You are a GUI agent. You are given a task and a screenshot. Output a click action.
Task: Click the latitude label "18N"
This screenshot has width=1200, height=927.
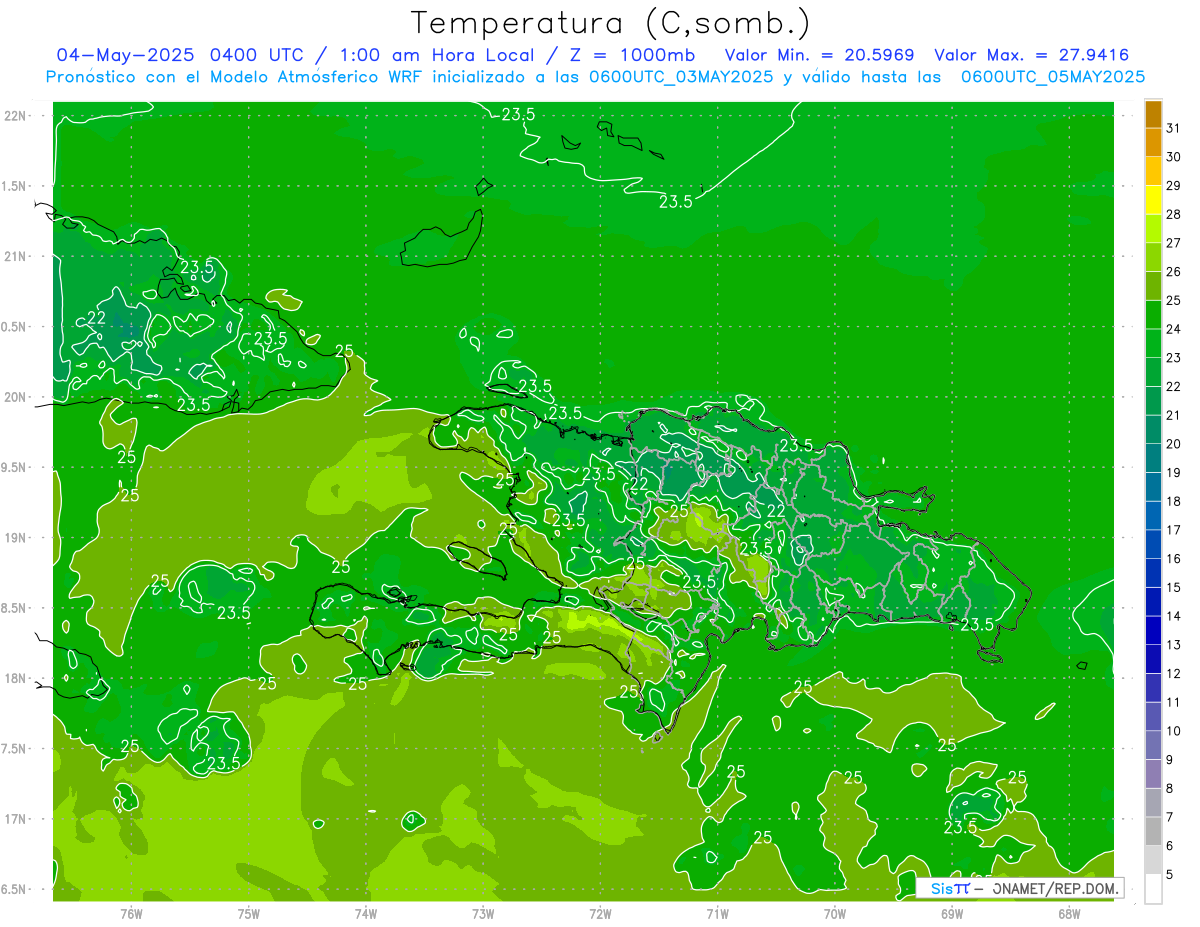coord(17,678)
